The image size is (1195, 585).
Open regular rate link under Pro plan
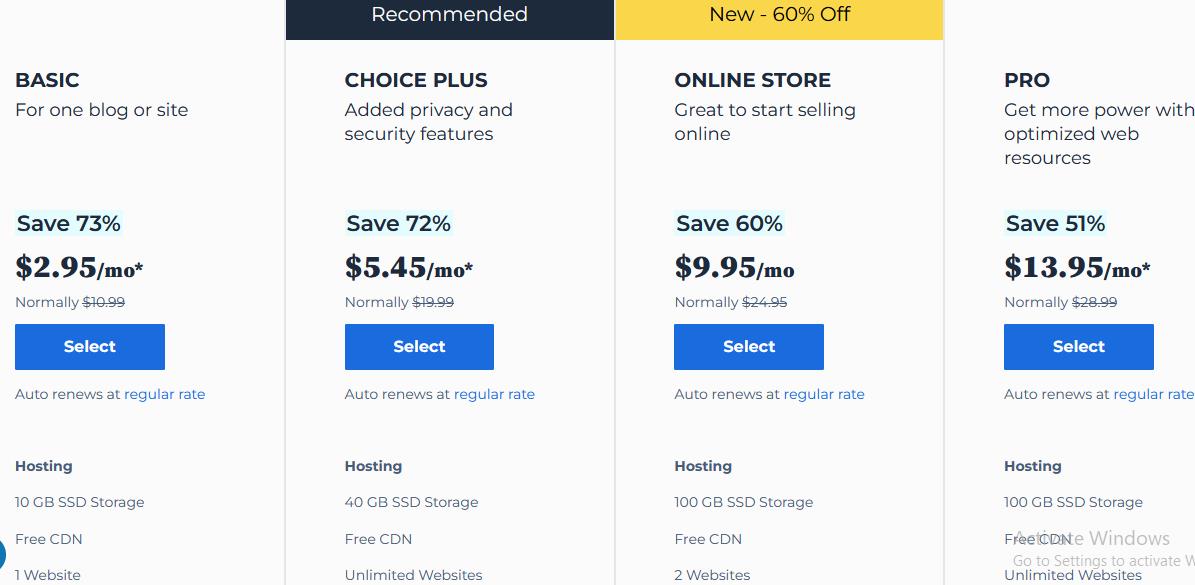tap(1154, 394)
